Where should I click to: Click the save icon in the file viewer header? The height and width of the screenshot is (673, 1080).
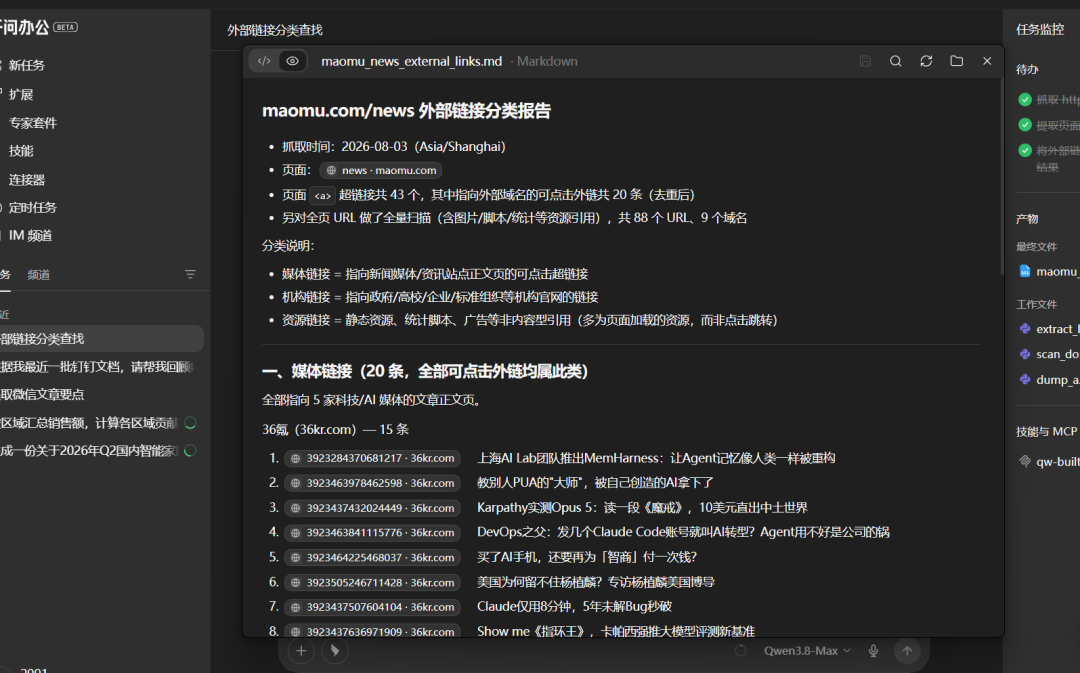point(865,61)
